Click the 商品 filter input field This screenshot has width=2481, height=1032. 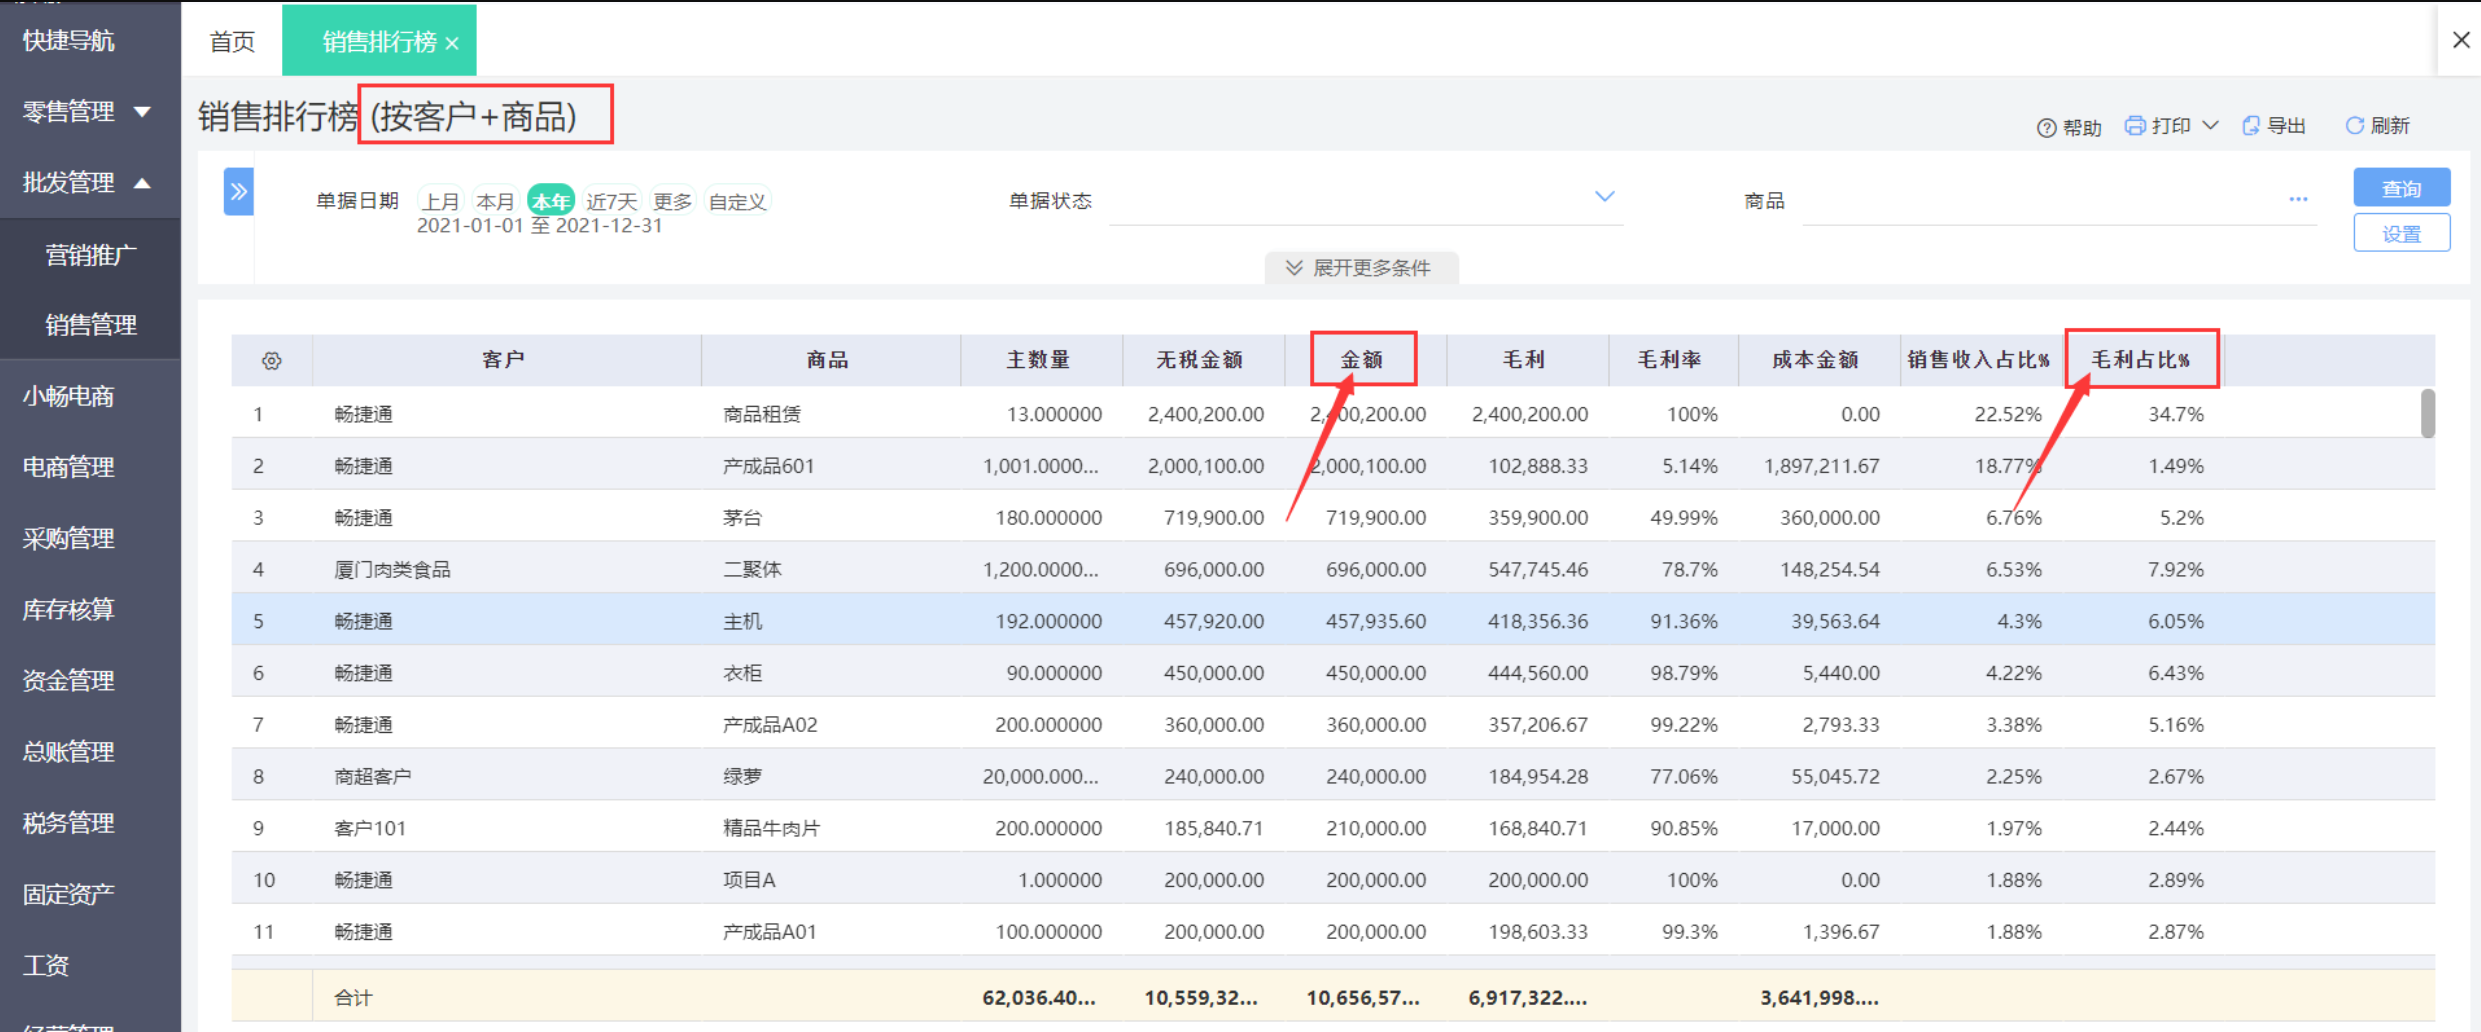point(2040,202)
